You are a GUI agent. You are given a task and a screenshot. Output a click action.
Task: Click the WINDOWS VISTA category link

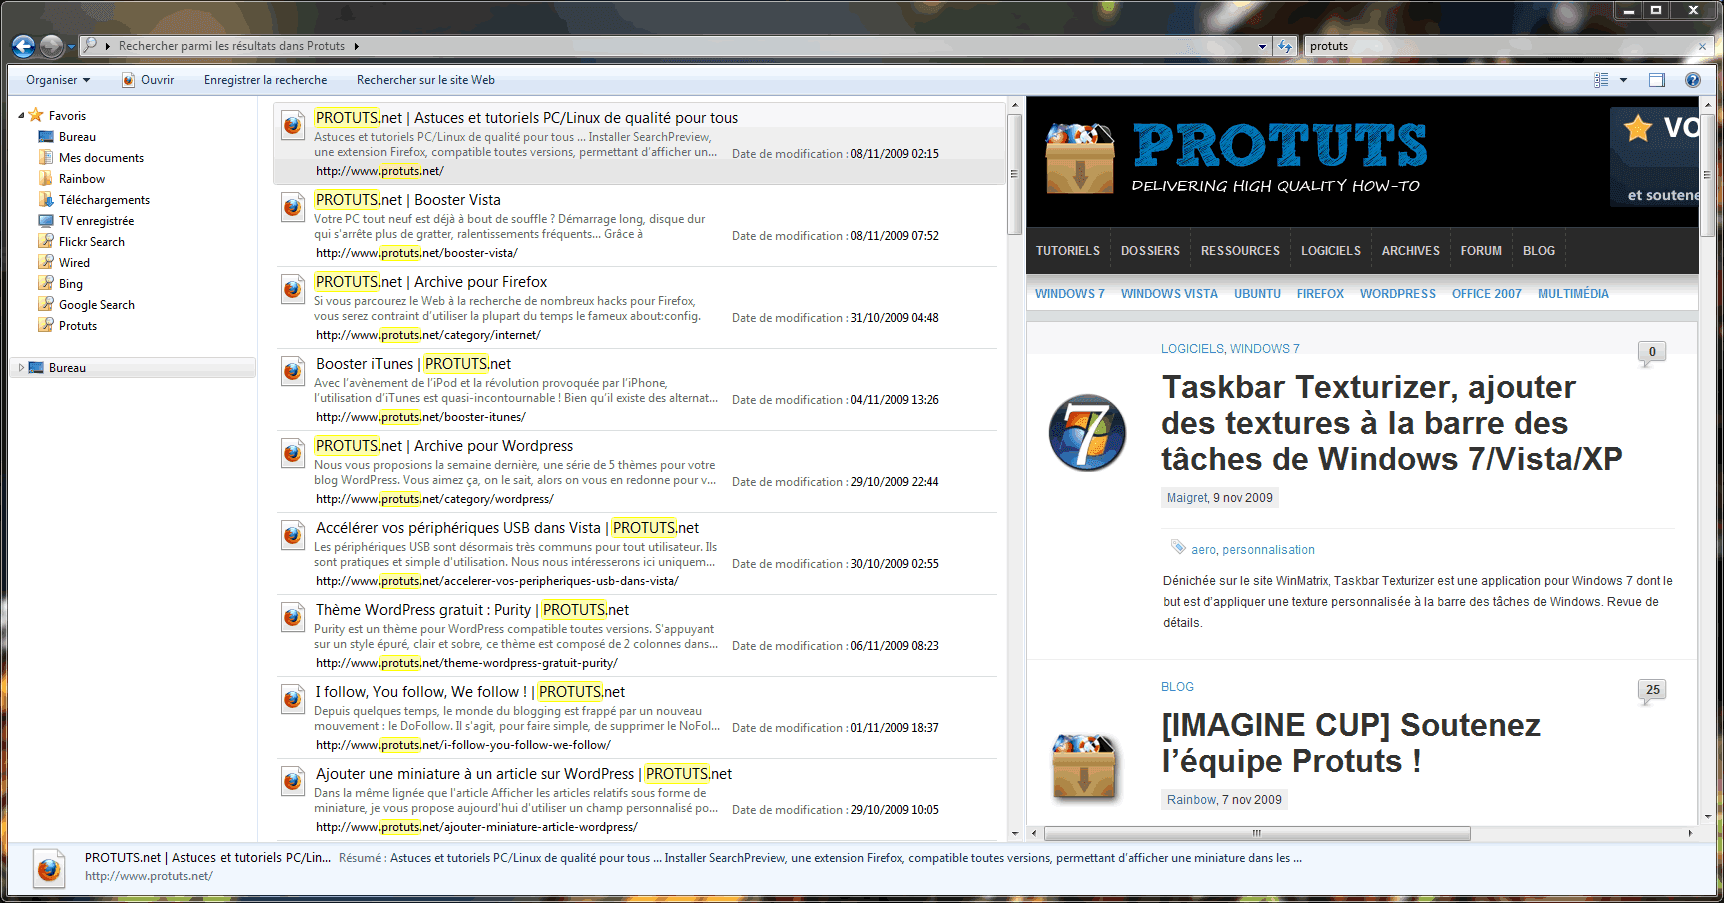point(1169,294)
